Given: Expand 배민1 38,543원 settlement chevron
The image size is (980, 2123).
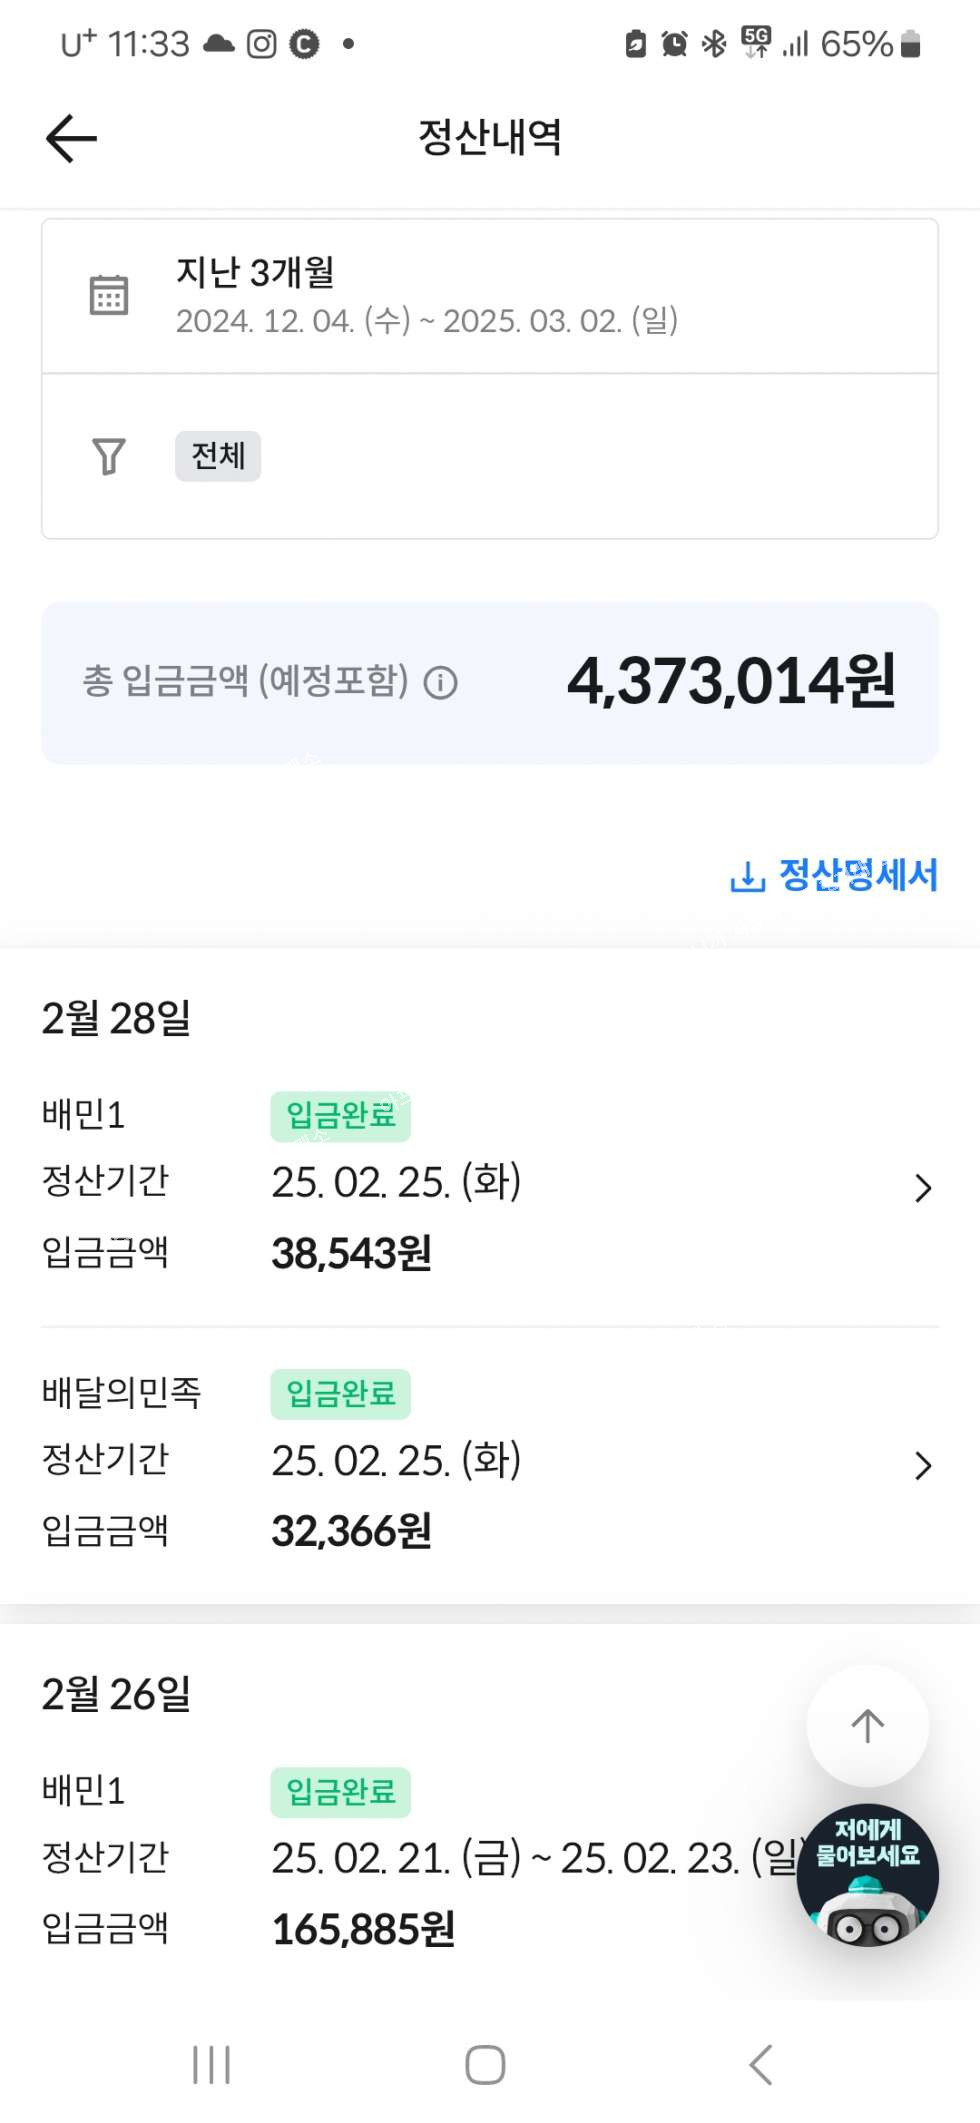Looking at the screenshot, I should click(922, 1188).
